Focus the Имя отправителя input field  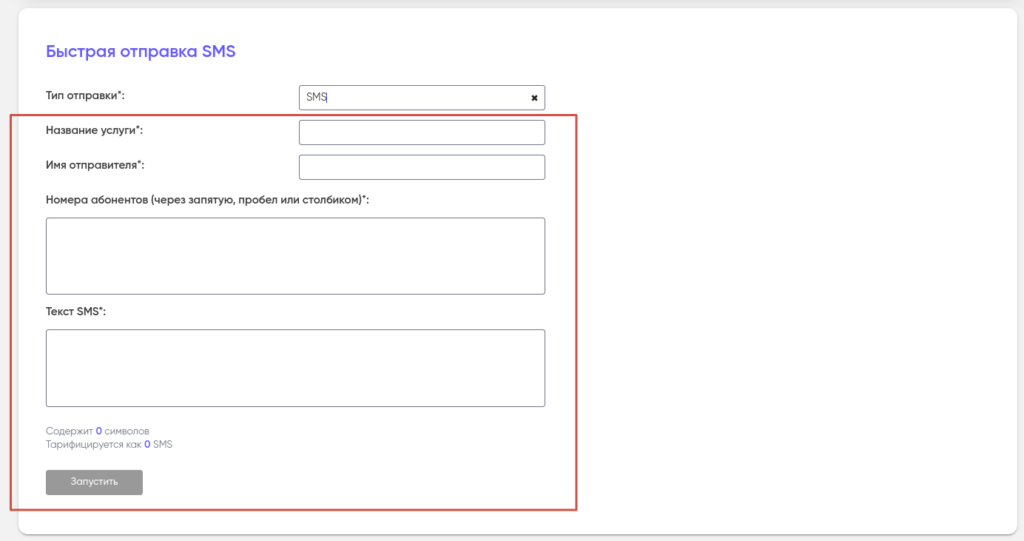point(421,167)
